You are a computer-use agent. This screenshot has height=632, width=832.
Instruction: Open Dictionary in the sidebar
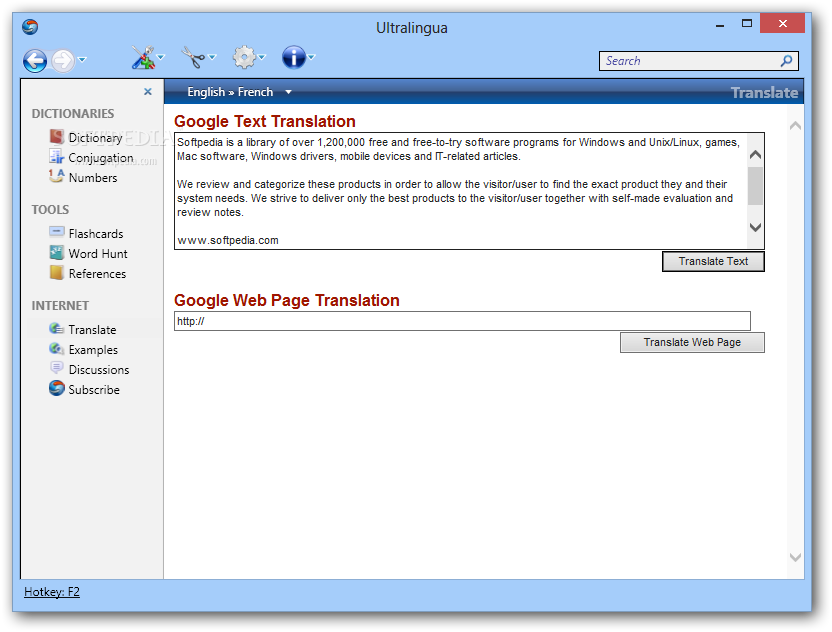click(x=96, y=138)
